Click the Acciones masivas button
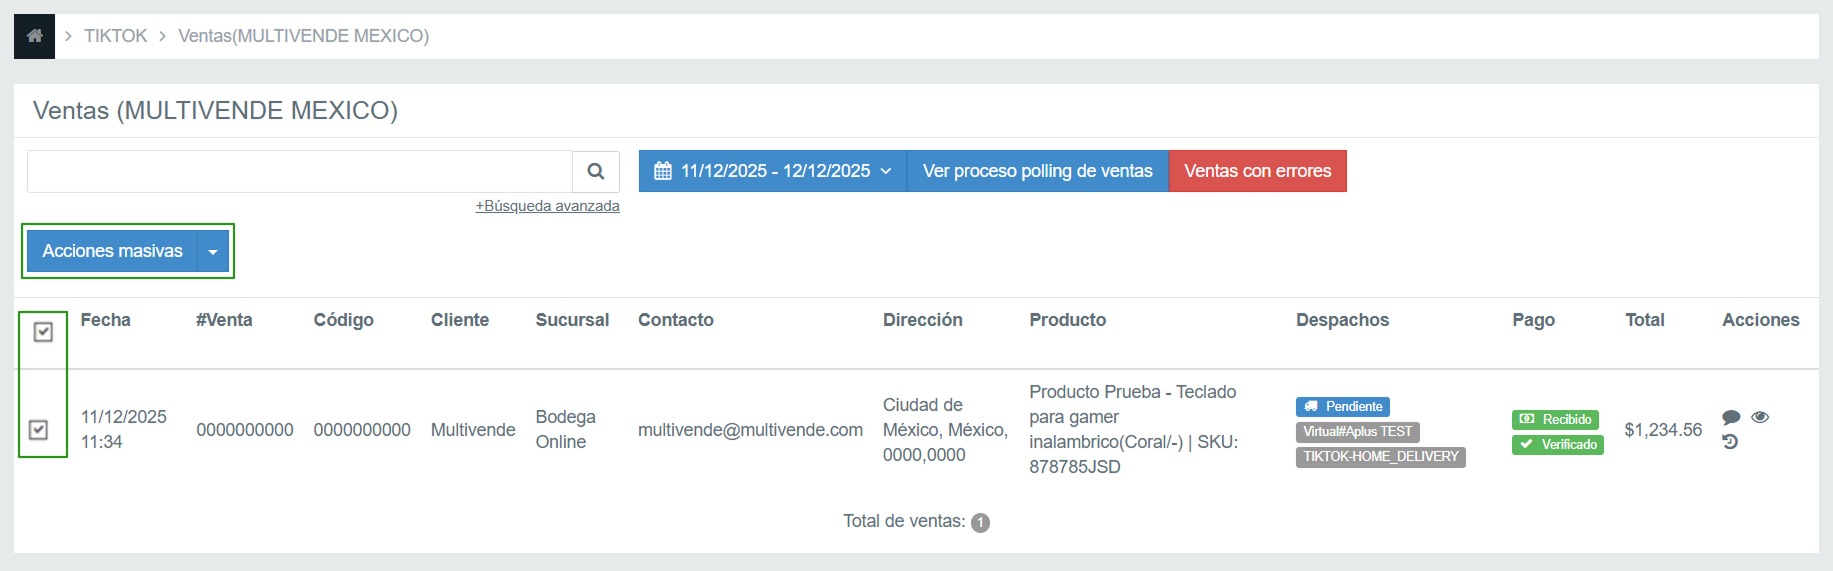1833x571 pixels. tap(112, 251)
